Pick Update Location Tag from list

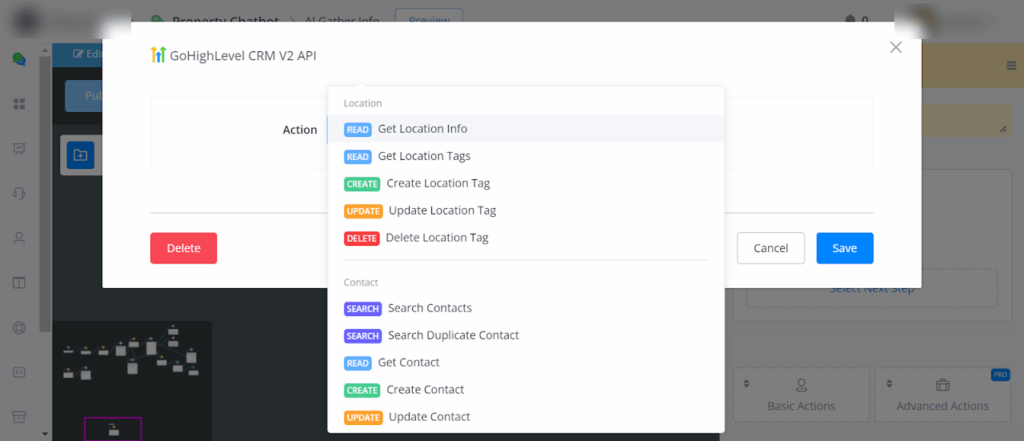tap(441, 210)
